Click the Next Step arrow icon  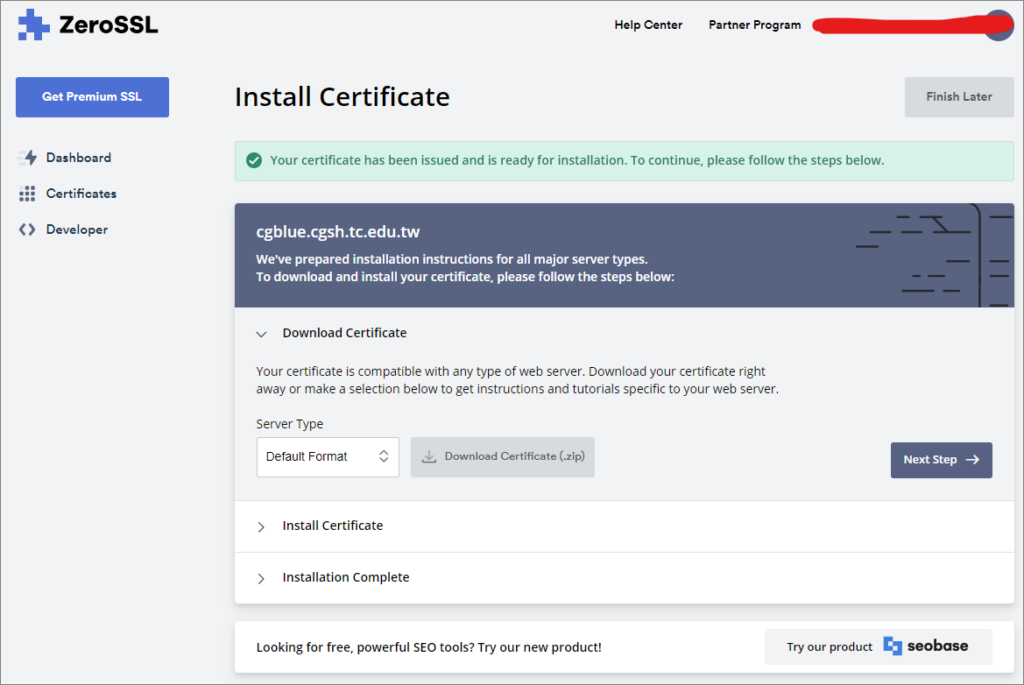coord(972,460)
